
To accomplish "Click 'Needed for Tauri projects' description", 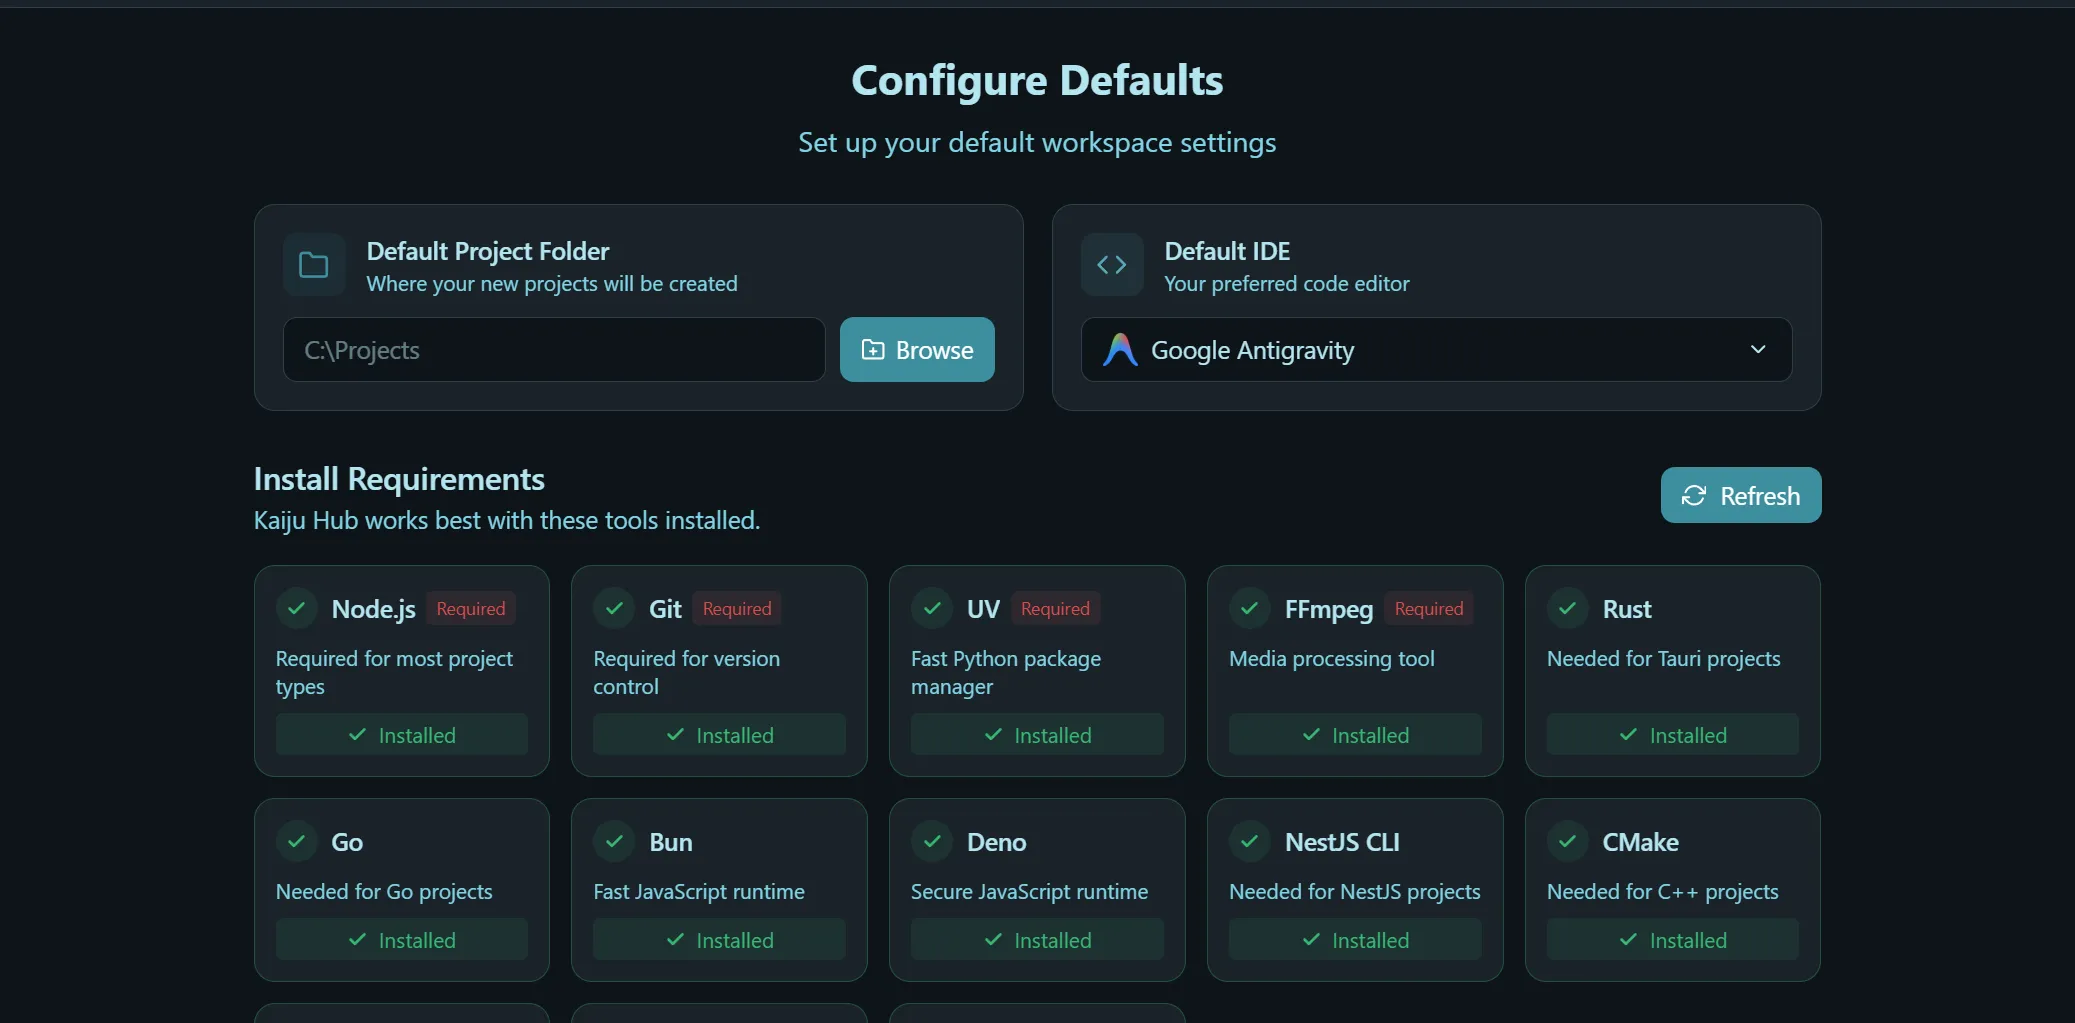I will click(1664, 659).
